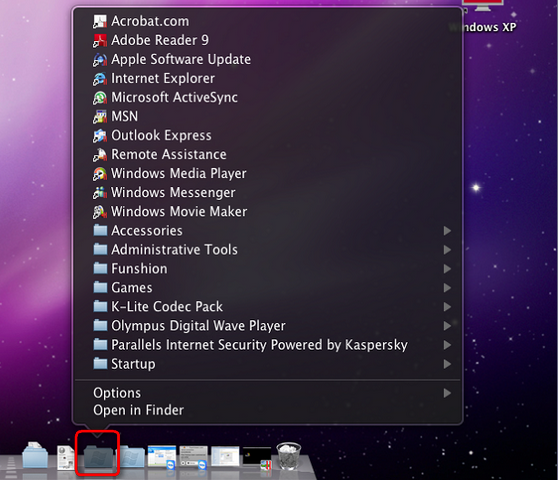Click the Microsoft ActiveSync icon
Viewport: 558px width, 480px height.
pyautogui.click(x=100, y=97)
